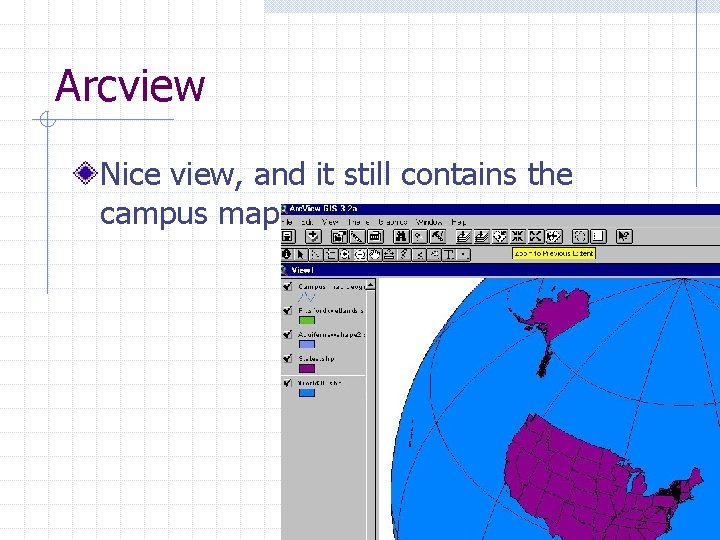Image resolution: width=720 pixels, height=540 pixels.
Task: Click Select Features Using Graphic button
Action: tap(579, 236)
